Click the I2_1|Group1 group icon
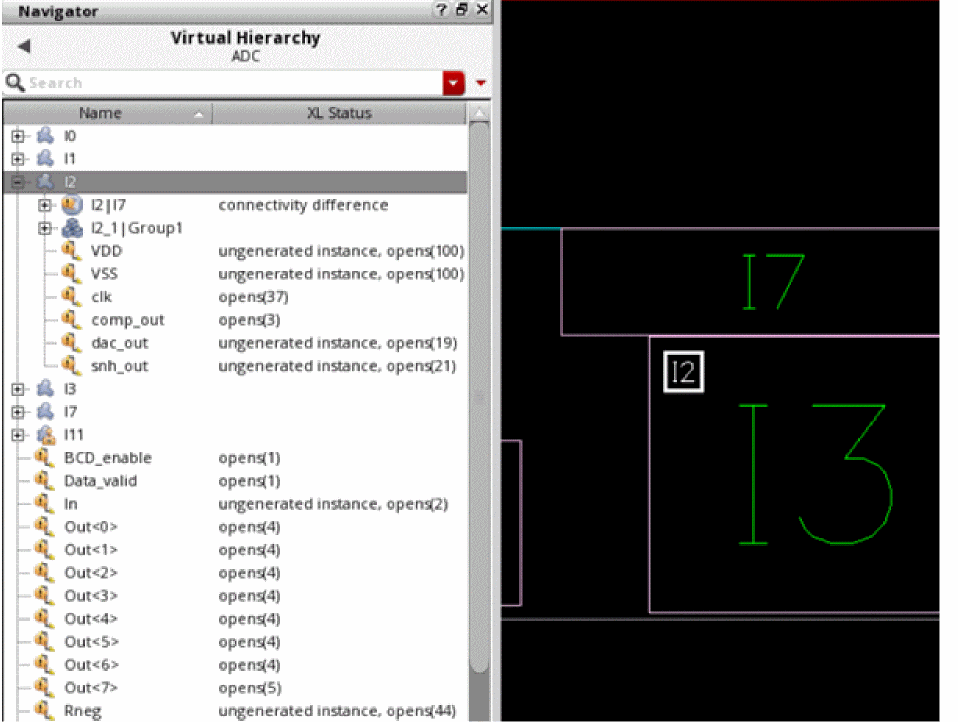This screenshot has width=958, height=722. [x=72, y=228]
